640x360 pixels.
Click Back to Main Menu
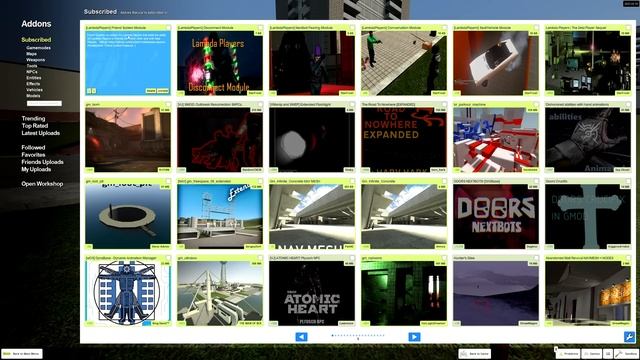22,353
